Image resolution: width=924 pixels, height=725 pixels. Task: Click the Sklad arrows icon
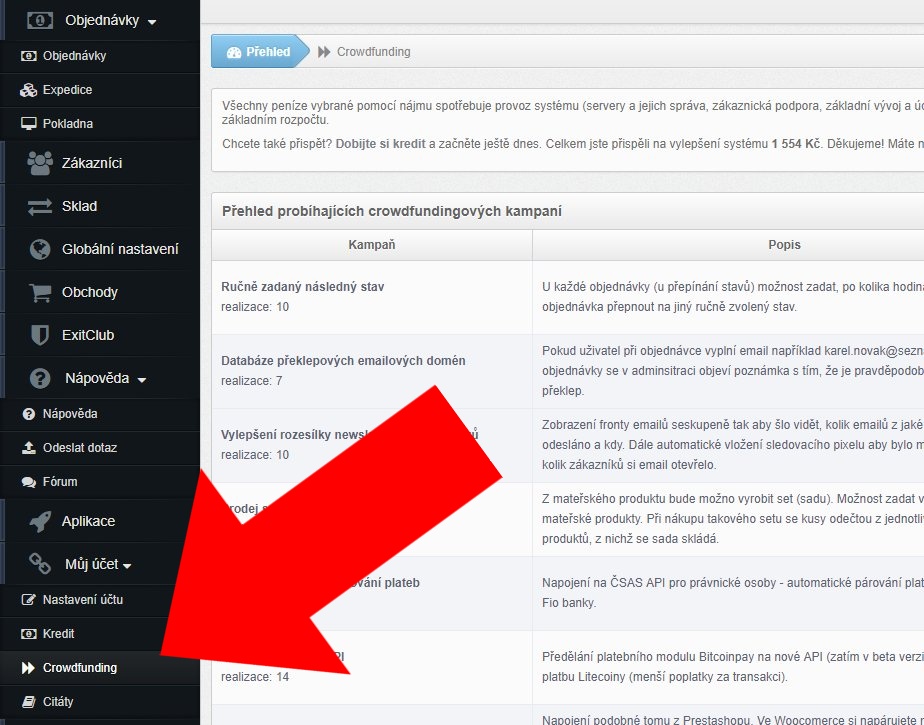point(40,206)
